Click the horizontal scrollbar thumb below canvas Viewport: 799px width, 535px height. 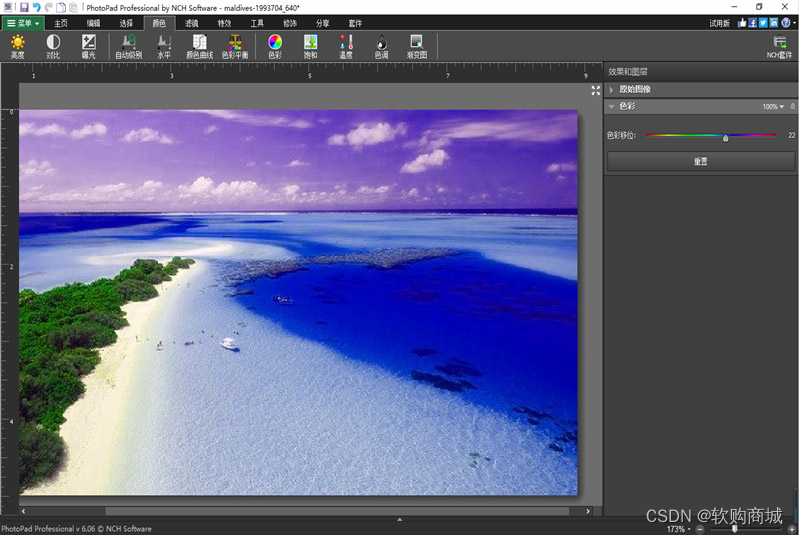point(337,511)
